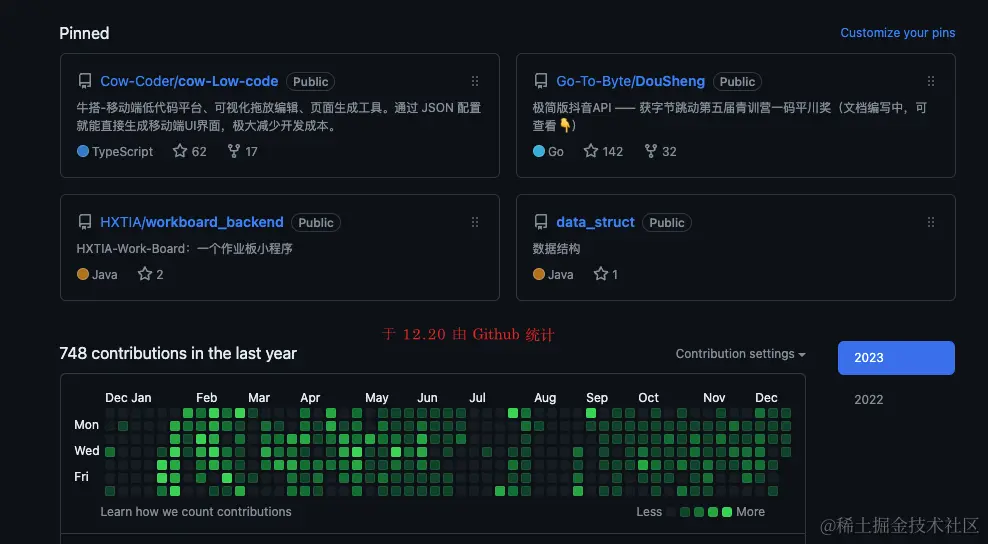
Task: Click the Feb month label in graph
Action: [x=207, y=398]
